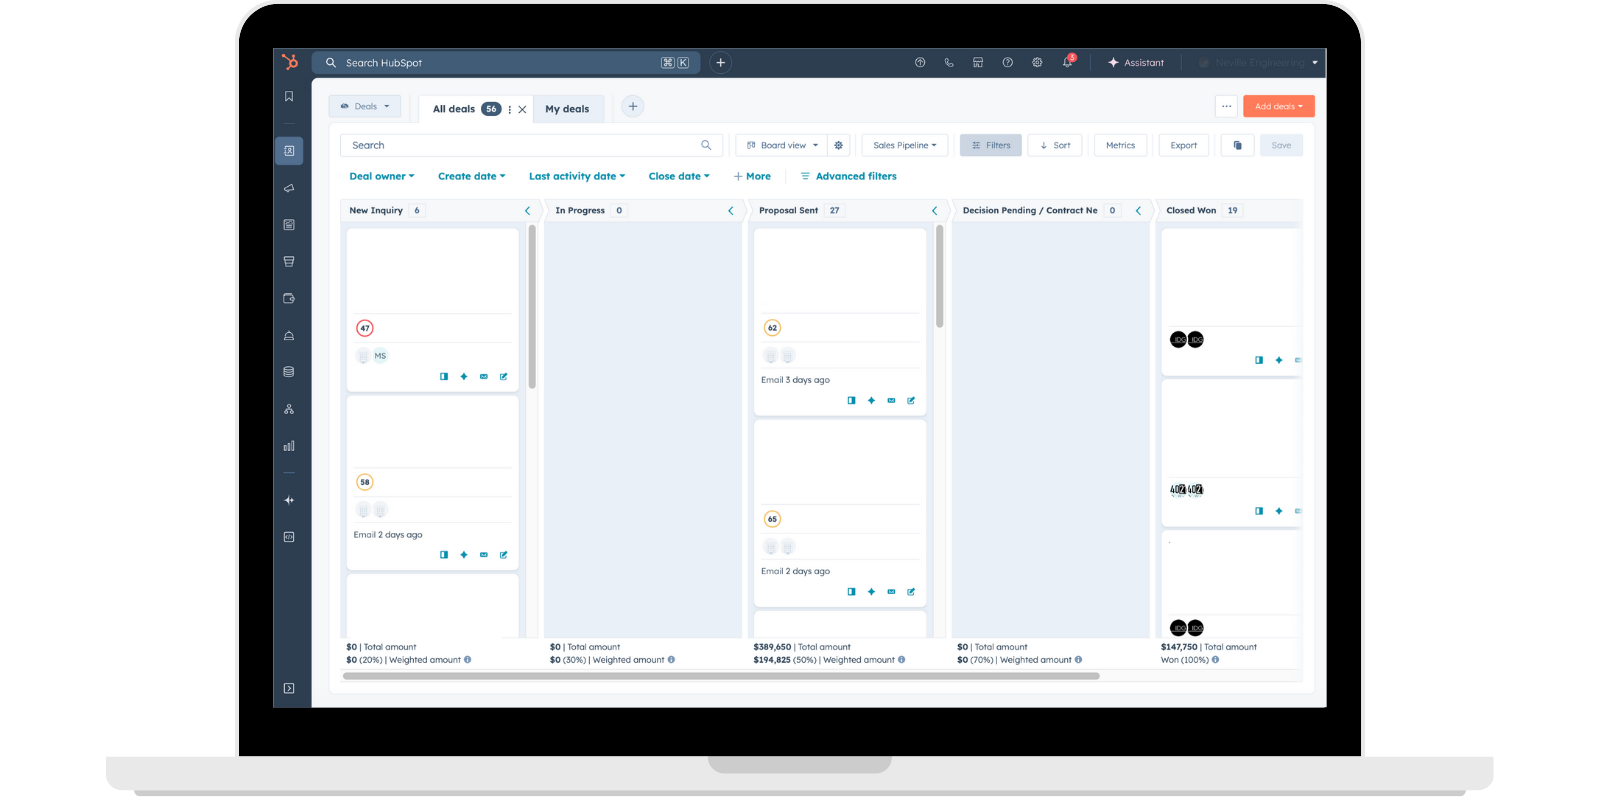Viewport: 1600px width, 800px height.
Task: Click the edit note icon on score 62 card
Action: coord(911,400)
